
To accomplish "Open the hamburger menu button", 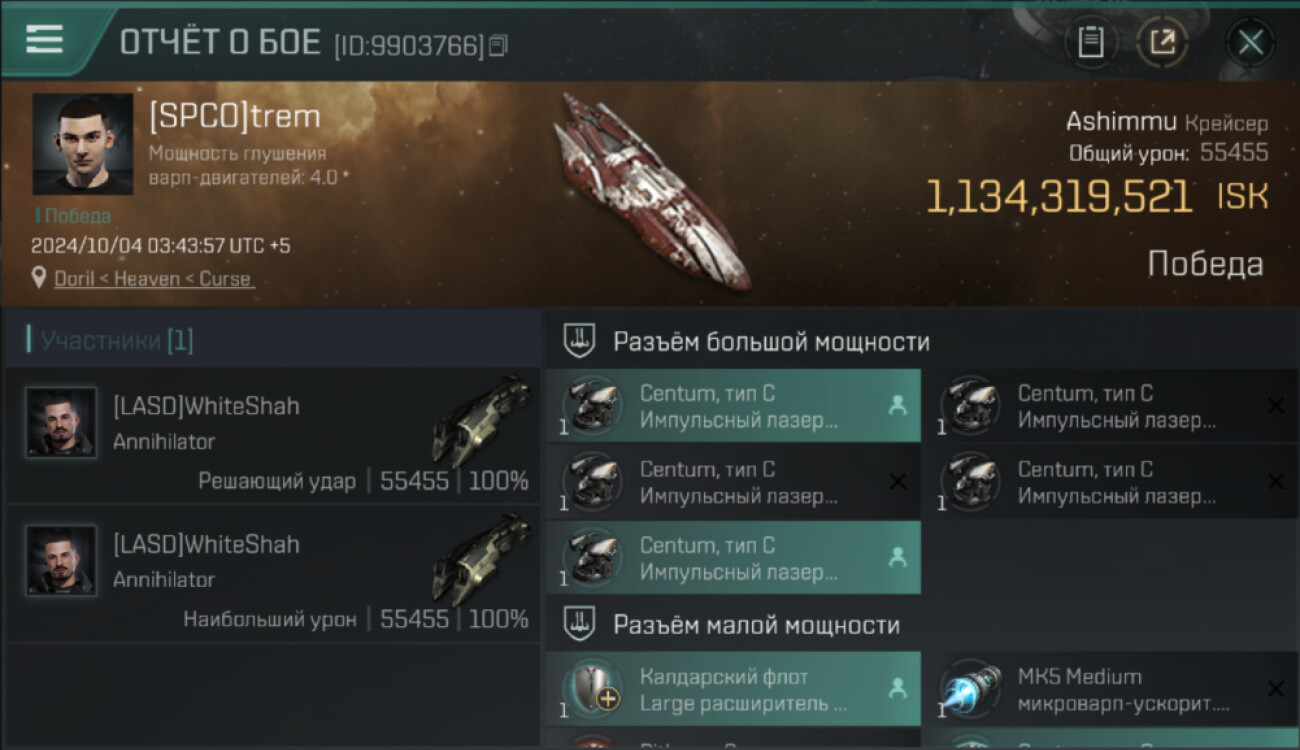I will tap(45, 39).
